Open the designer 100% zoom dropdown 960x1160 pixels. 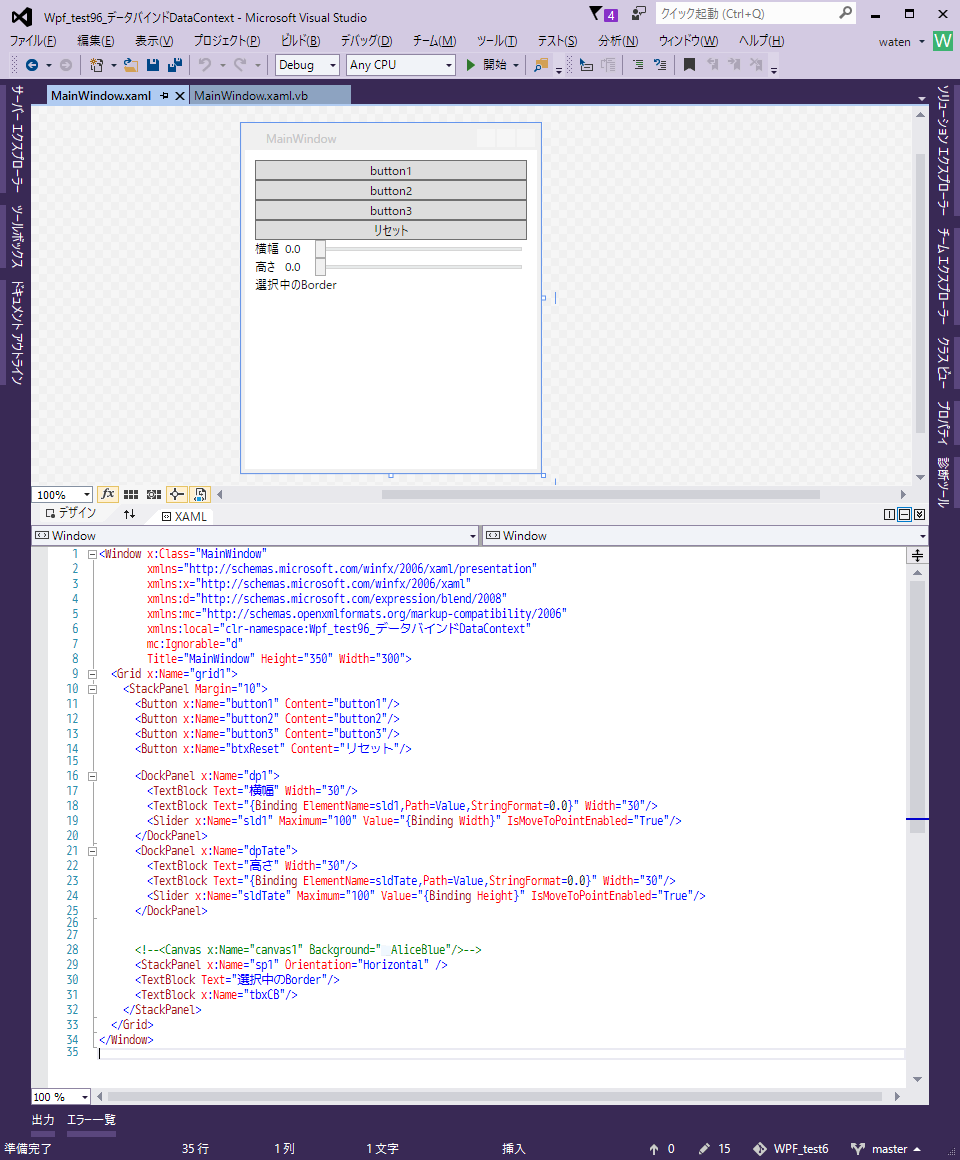click(x=62, y=494)
